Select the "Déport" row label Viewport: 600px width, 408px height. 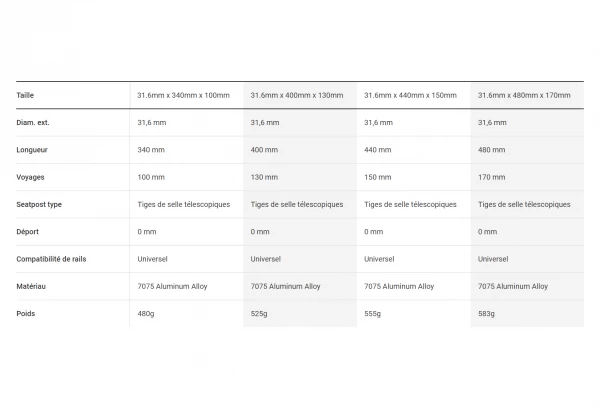point(28,231)
